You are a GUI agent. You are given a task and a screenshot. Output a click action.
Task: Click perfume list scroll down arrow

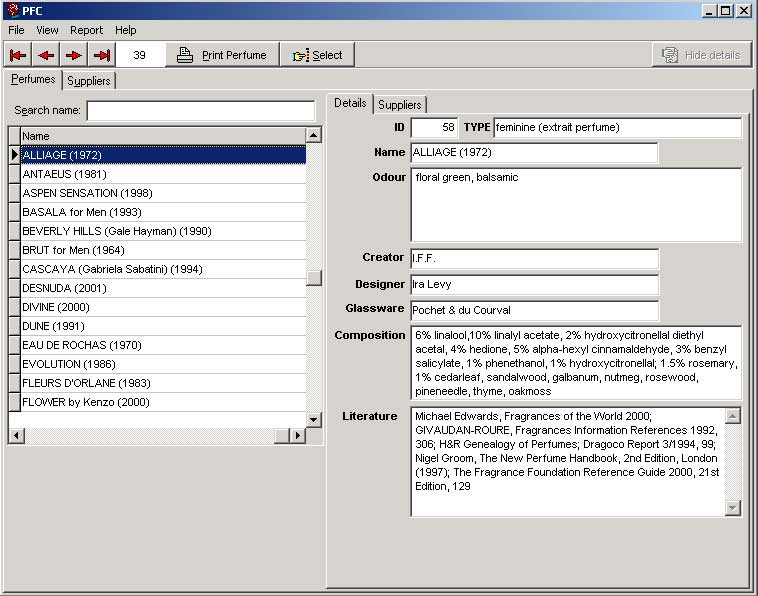tap(314, 420)
